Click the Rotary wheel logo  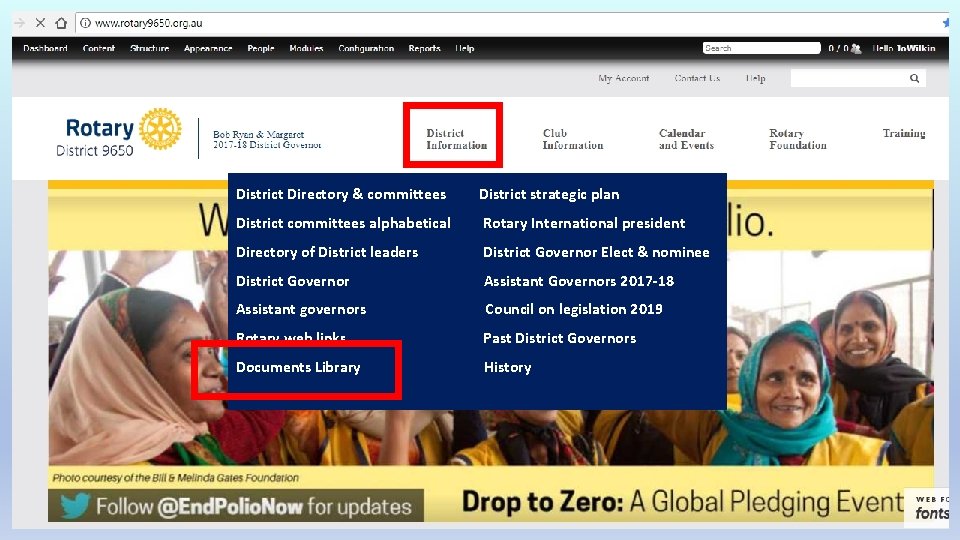[160, 129]
